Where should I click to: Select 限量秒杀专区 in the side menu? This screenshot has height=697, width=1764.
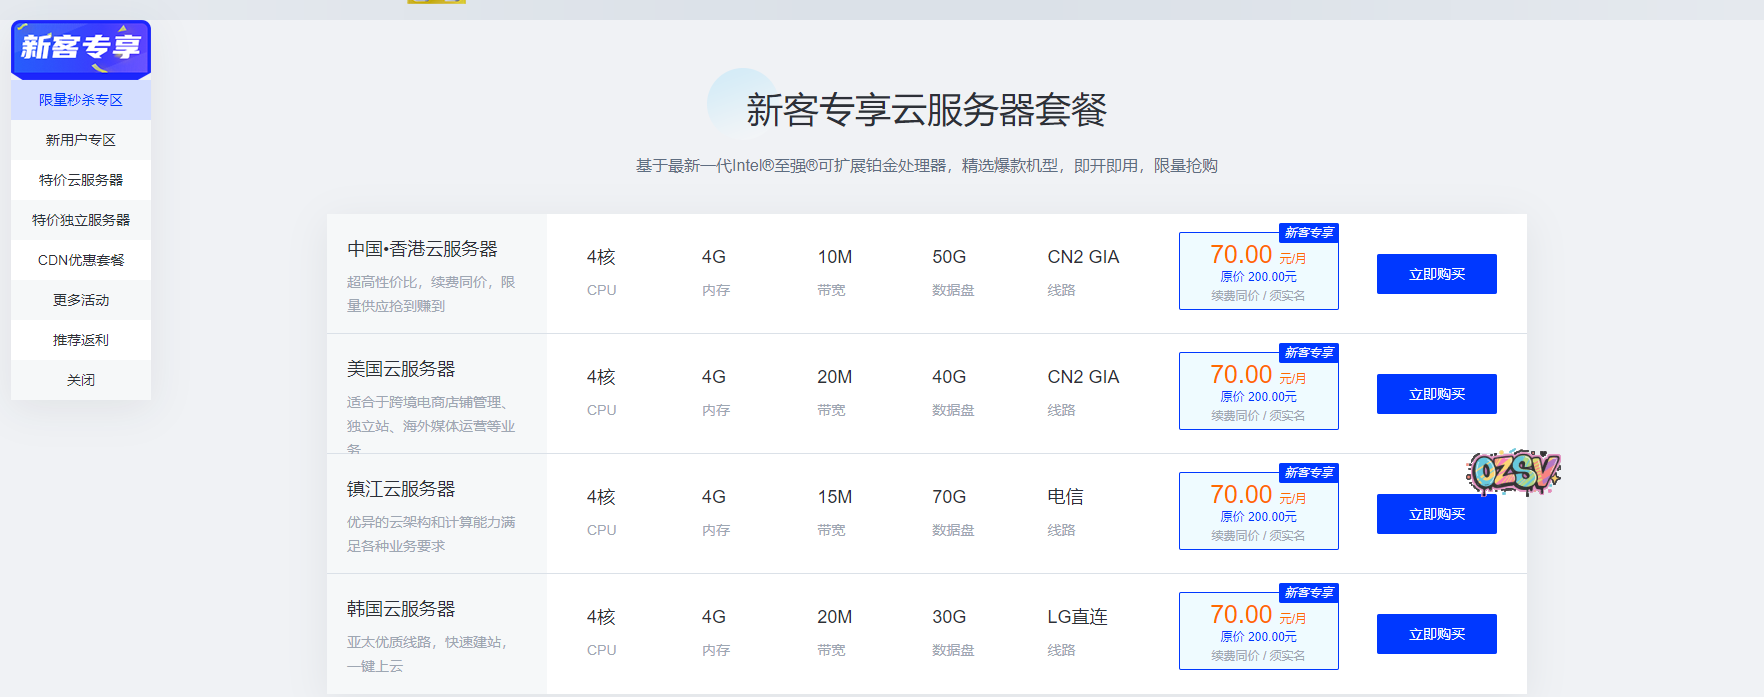click(x=81, y=100)
